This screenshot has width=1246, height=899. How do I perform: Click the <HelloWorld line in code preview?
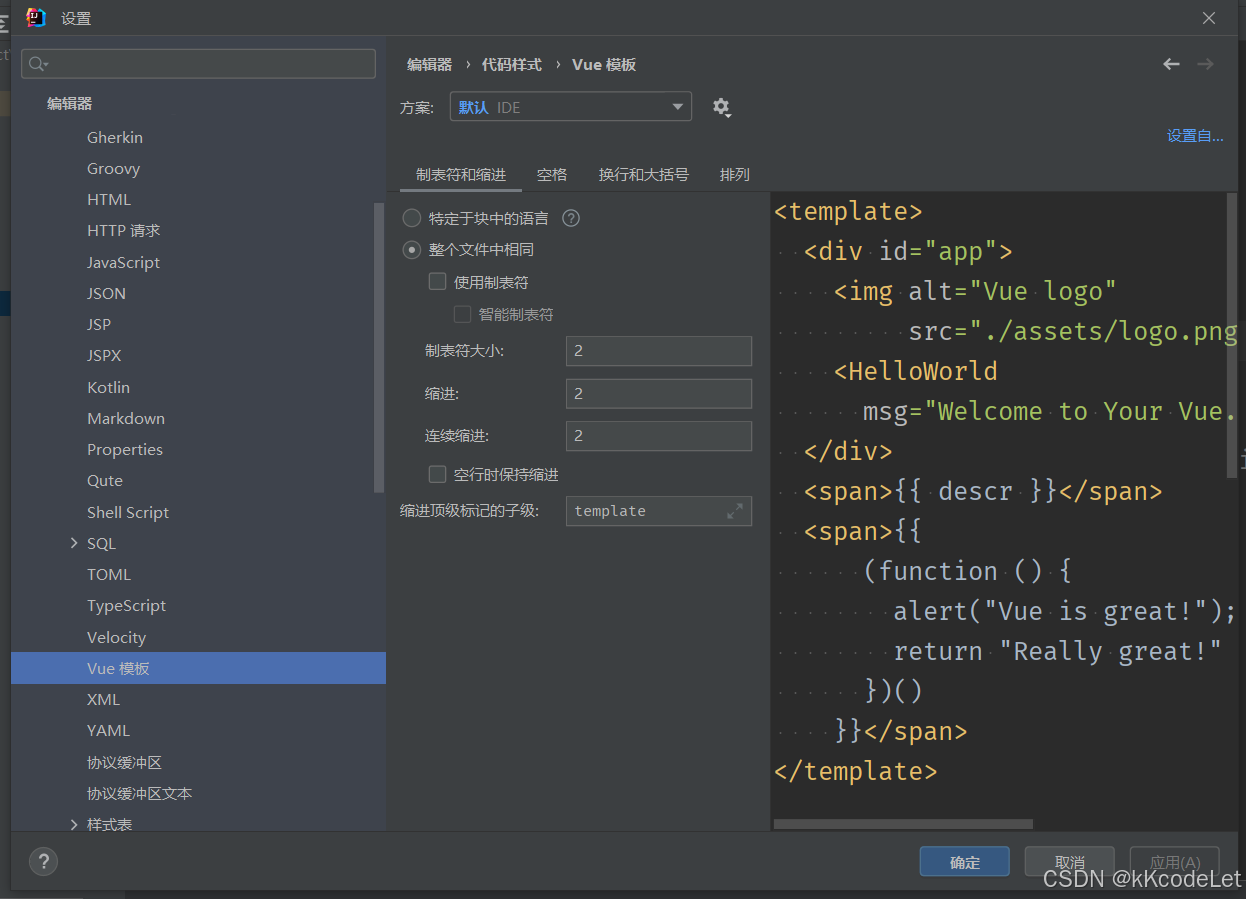[915, 371]
